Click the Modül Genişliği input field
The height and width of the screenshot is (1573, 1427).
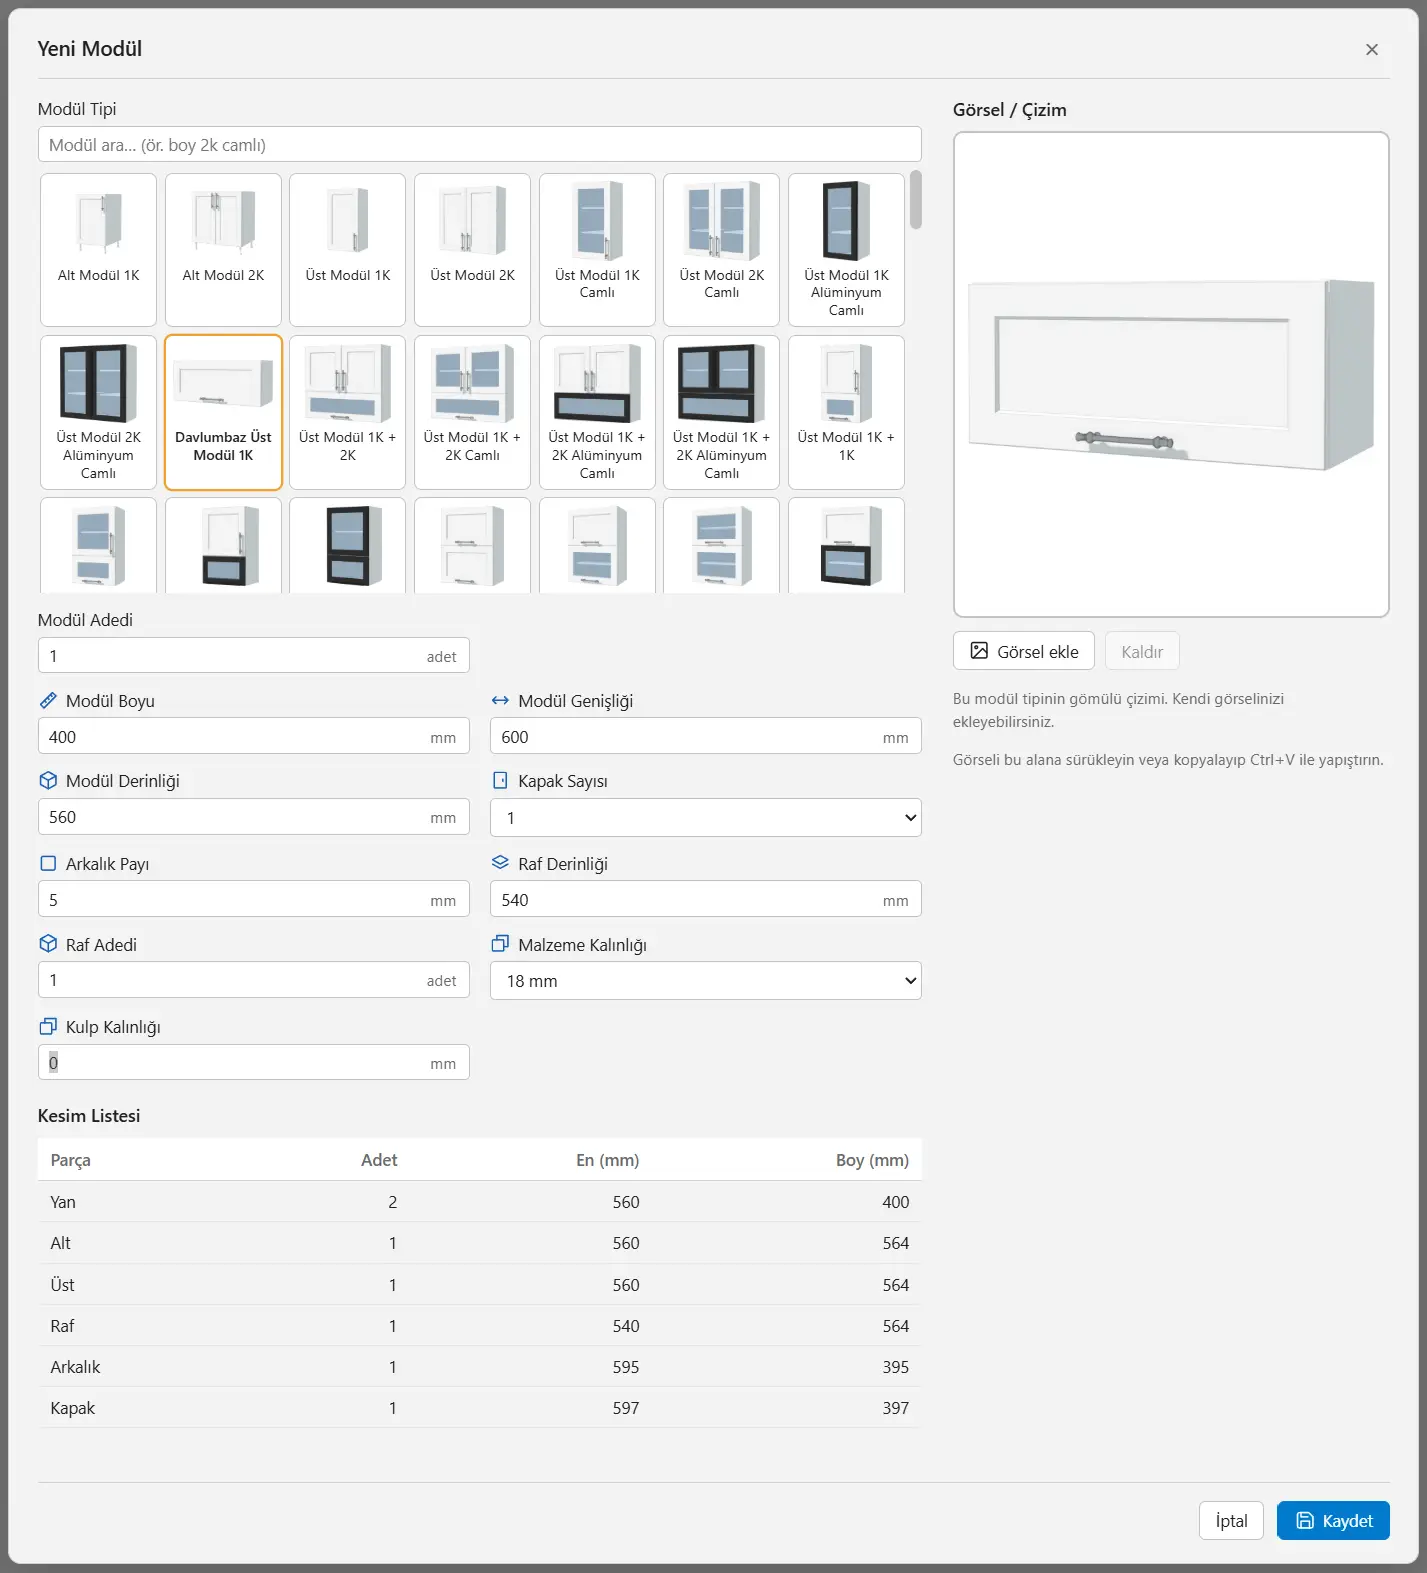point(705,737)
